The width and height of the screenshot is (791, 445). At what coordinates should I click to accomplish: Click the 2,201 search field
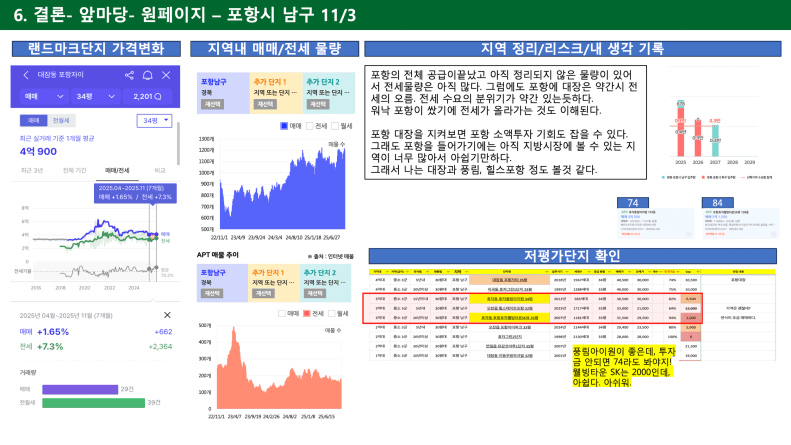click(147, 96)
